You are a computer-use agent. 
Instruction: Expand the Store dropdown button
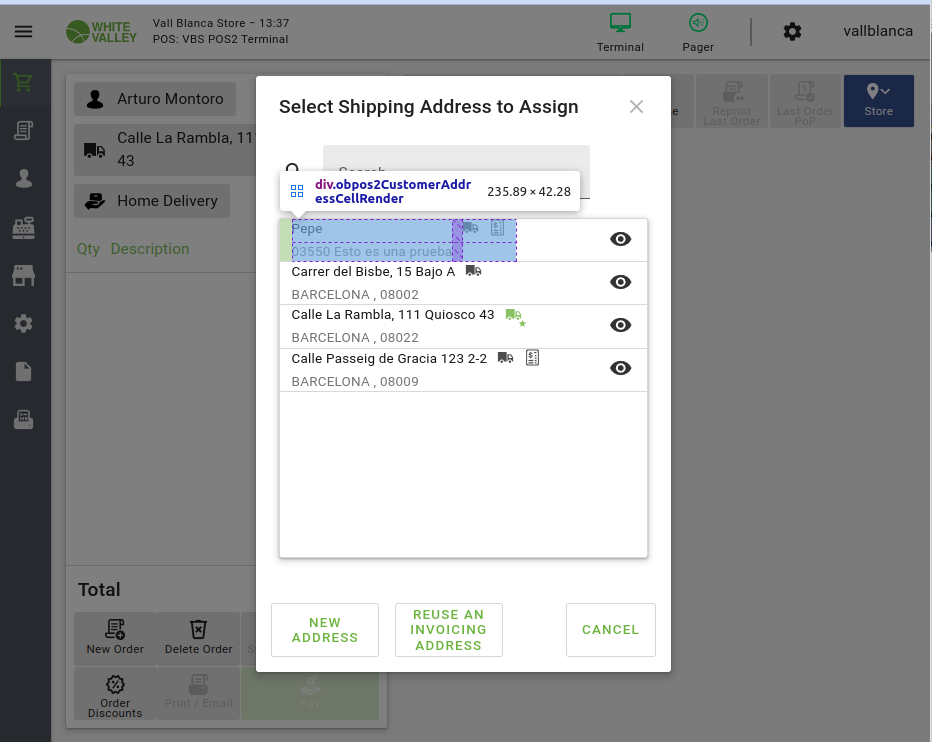pyautogui.click(x=878, y=101)
